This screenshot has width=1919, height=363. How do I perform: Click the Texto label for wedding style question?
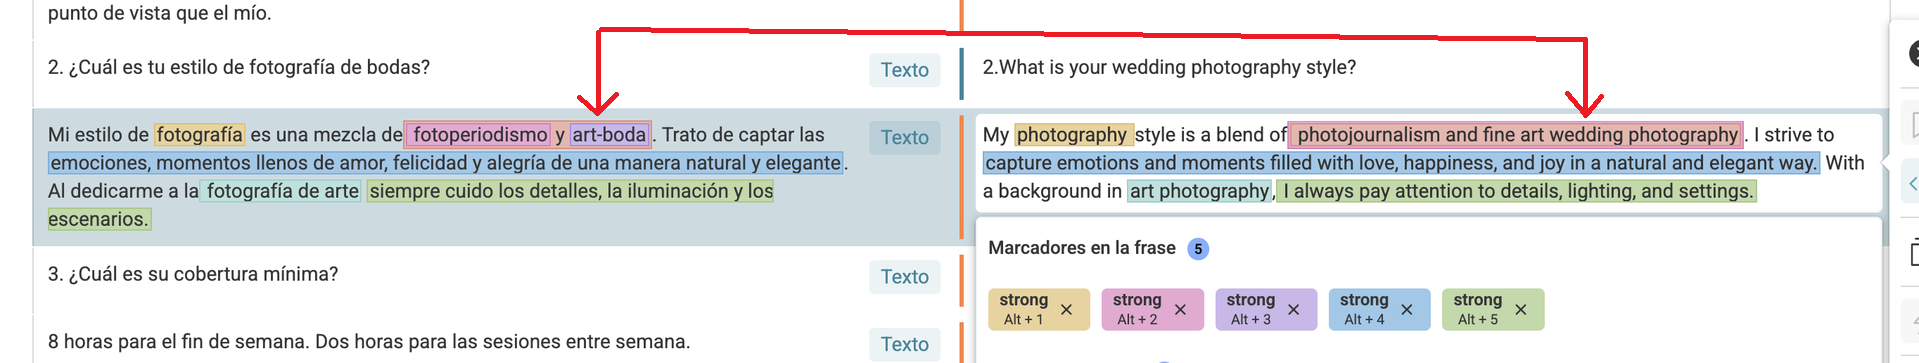point(905,70)
